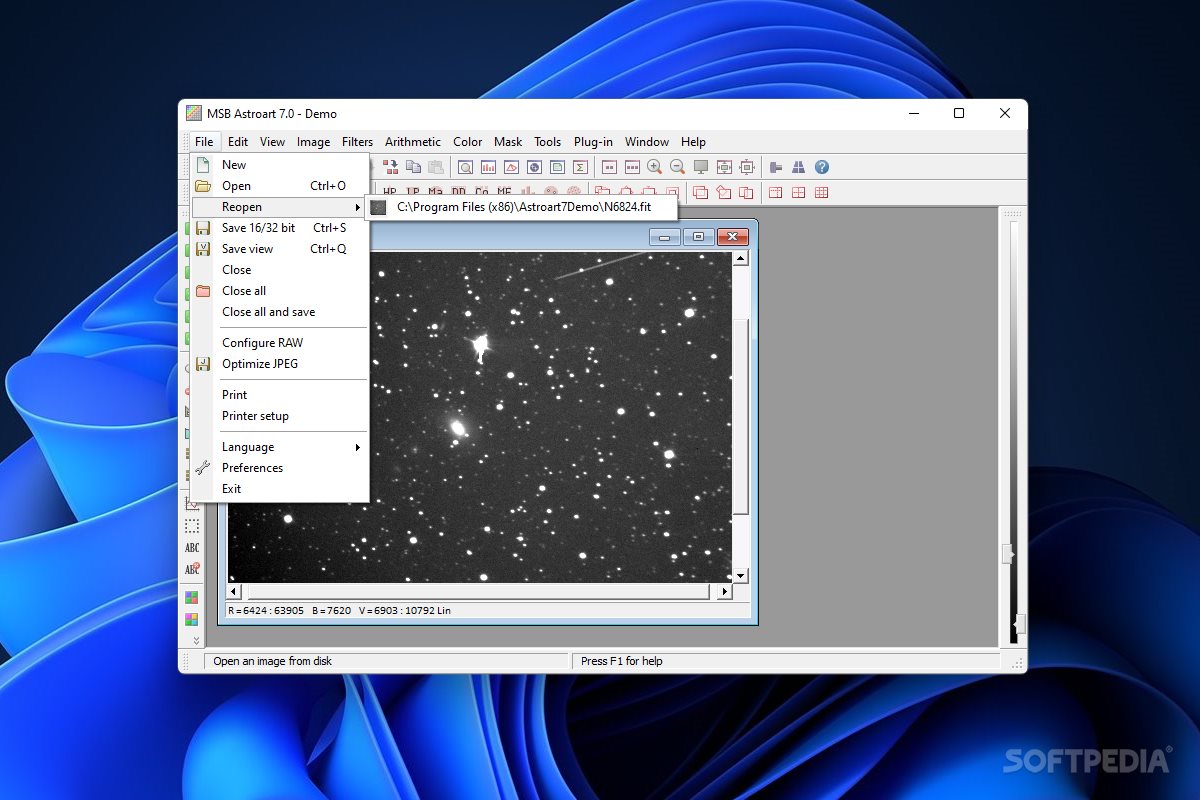Click the zoom in magnifier icon

(655, 167)
